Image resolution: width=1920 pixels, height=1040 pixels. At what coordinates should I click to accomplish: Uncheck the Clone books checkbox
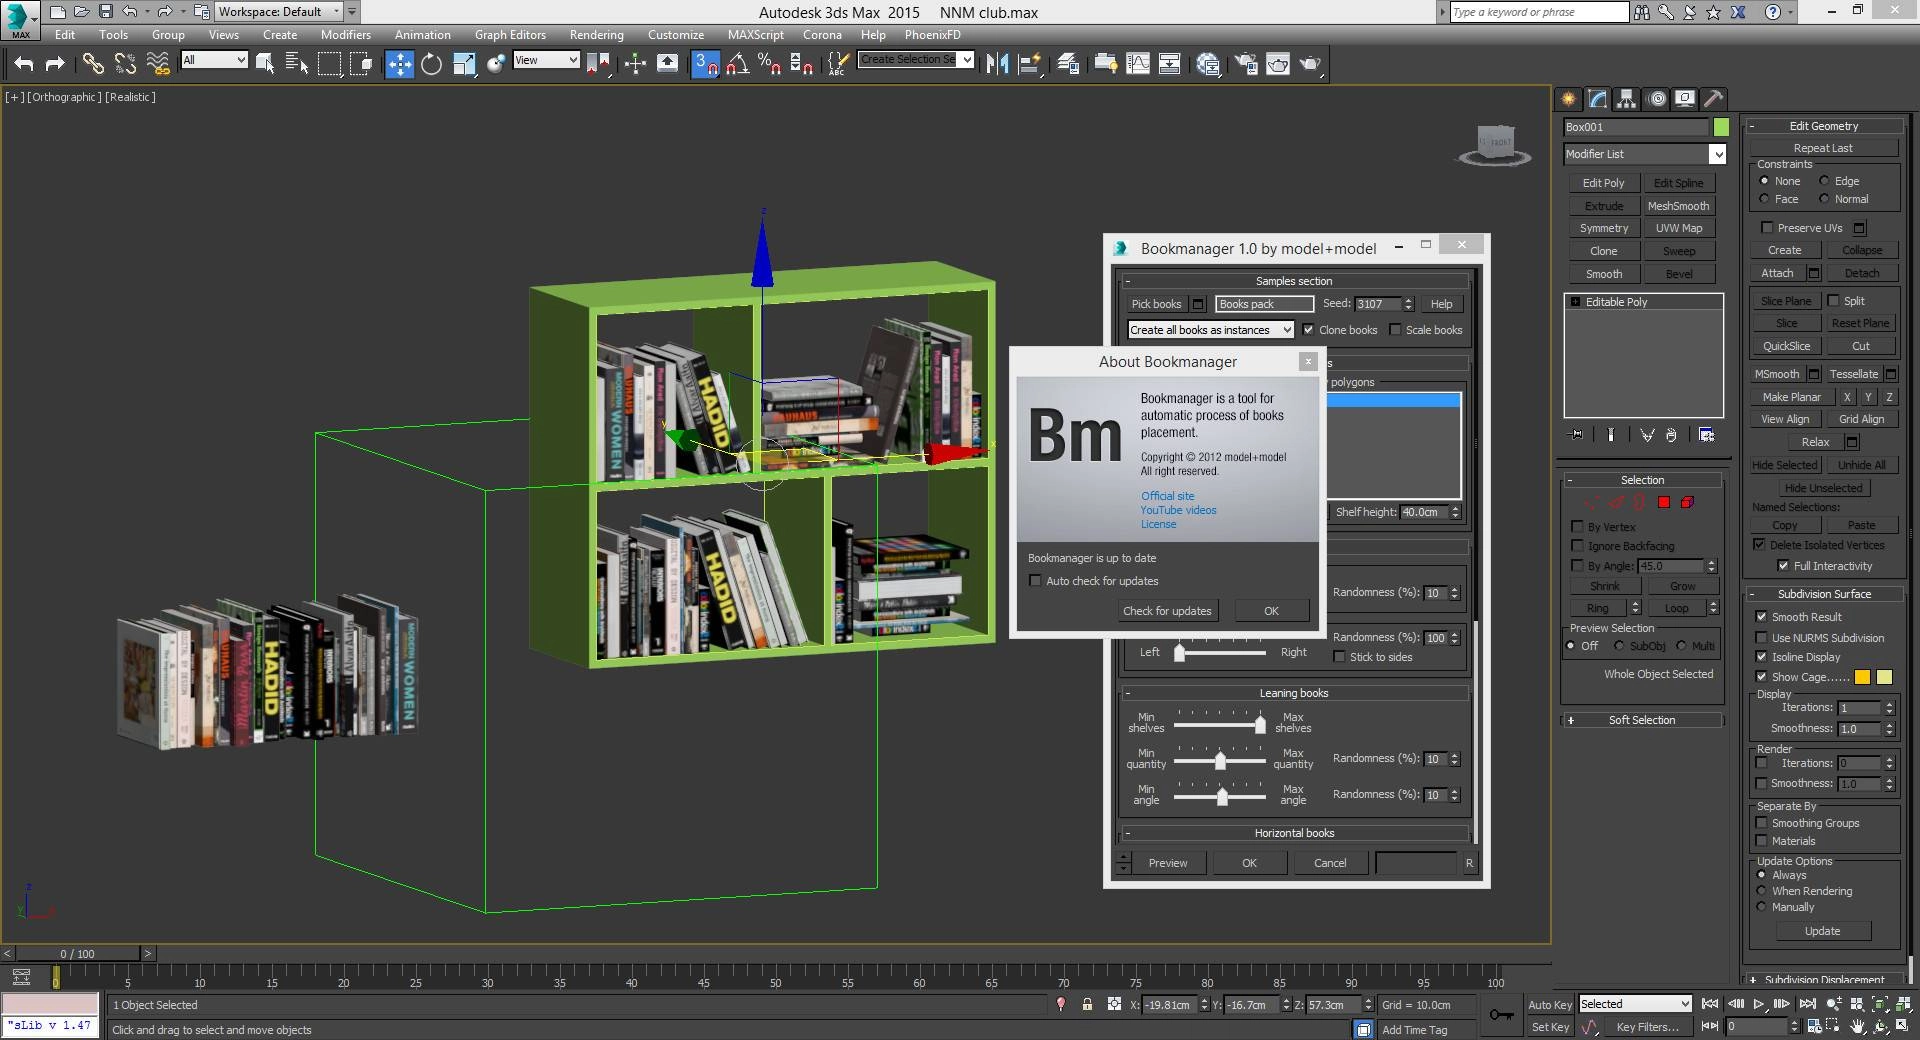click(1308, 330)
